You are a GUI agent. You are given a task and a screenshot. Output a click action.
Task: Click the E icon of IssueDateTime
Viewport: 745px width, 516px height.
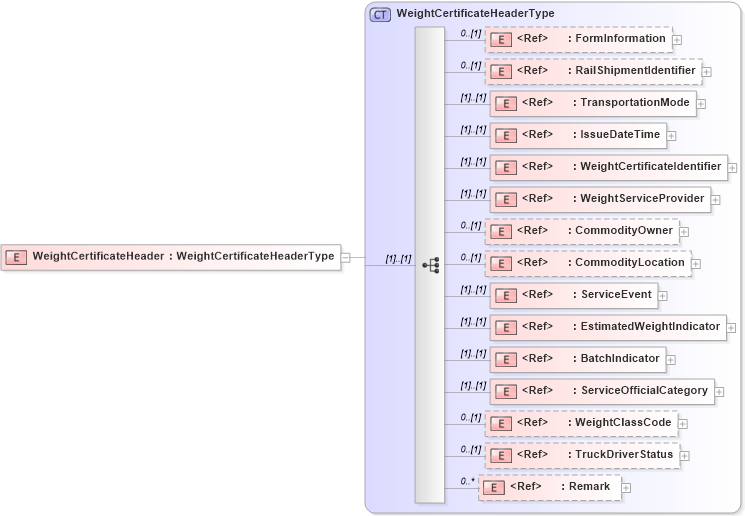(x=506, y=136)
